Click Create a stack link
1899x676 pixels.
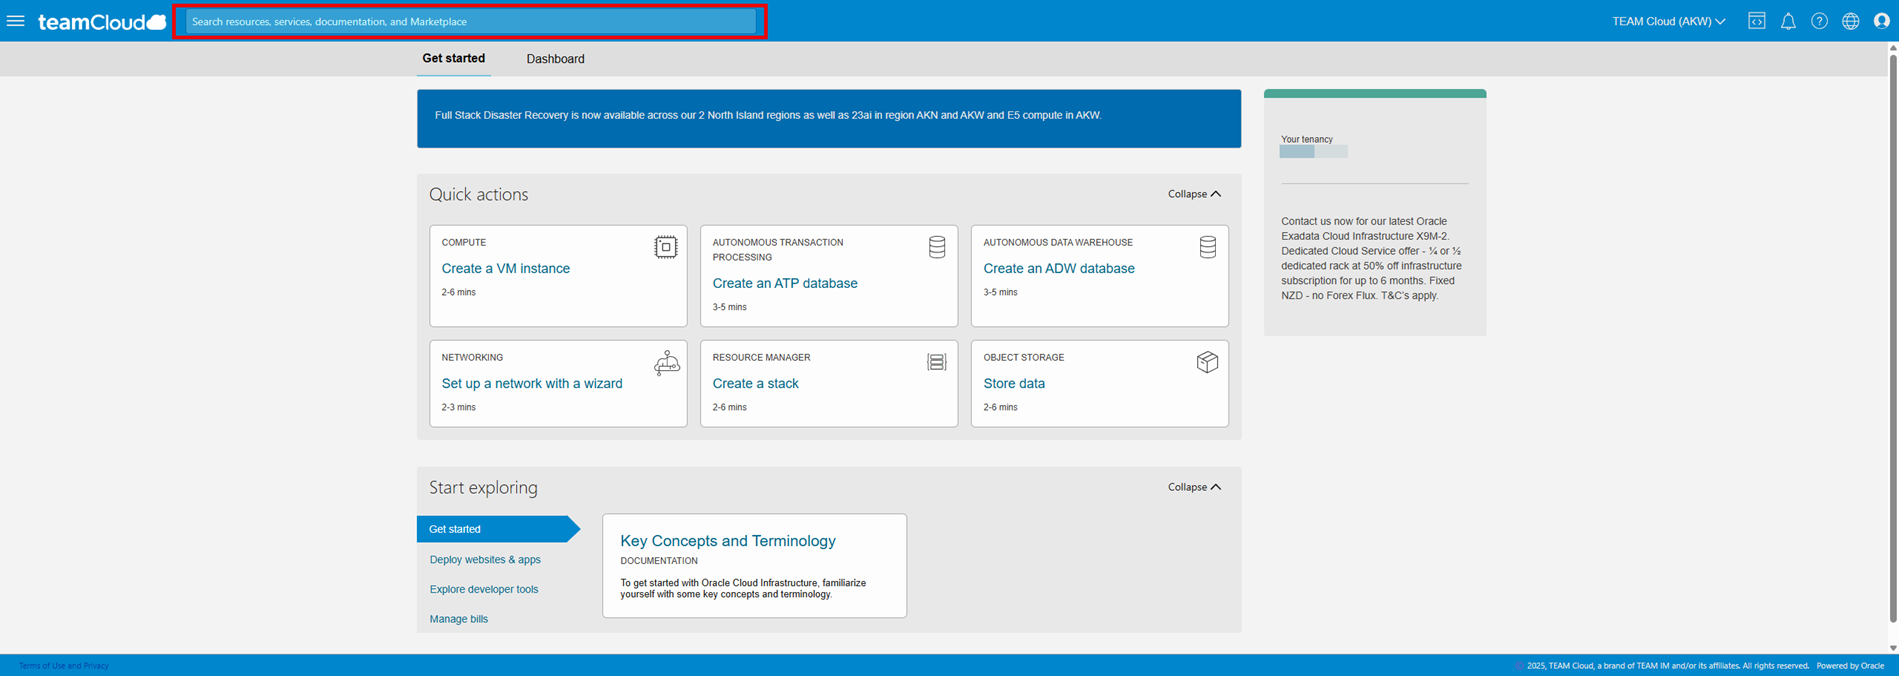pyautogui.click(x=755, y=383)
